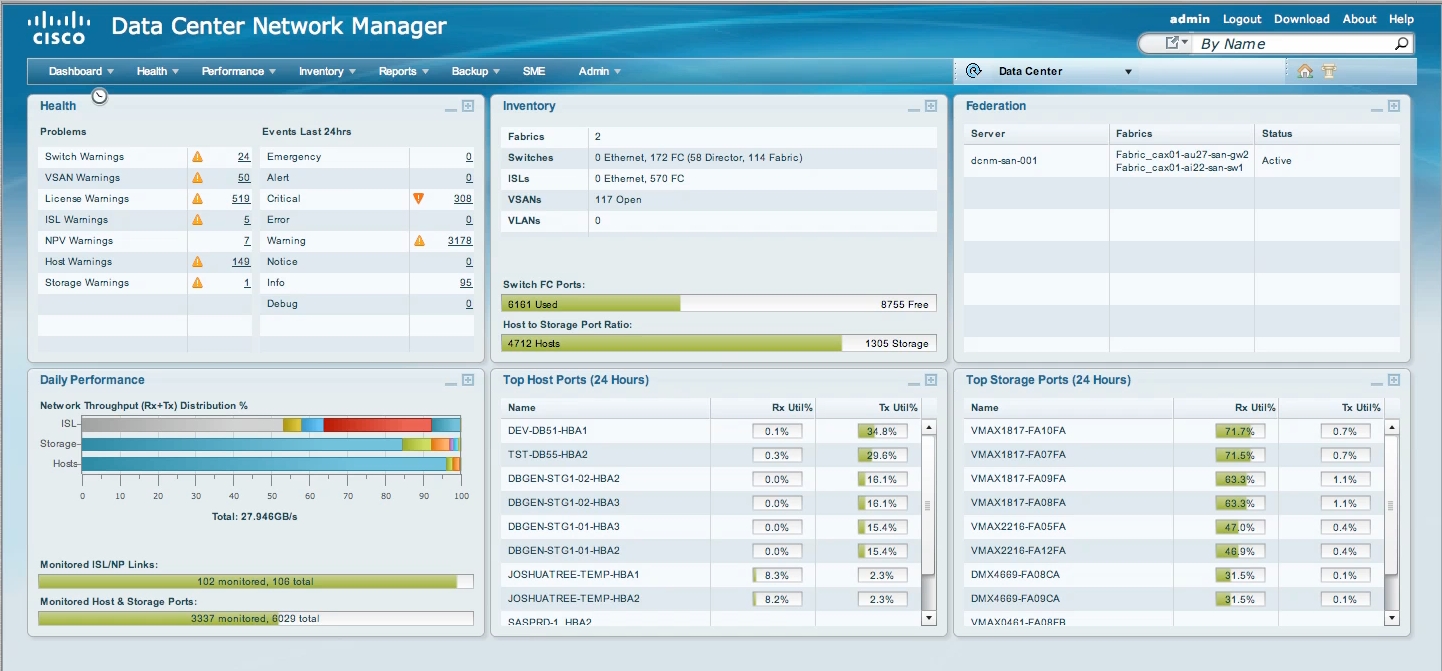This screenshot has height=671, width=1442.
Task: Minimize the Inventory panel
Action: coord(914,108)
